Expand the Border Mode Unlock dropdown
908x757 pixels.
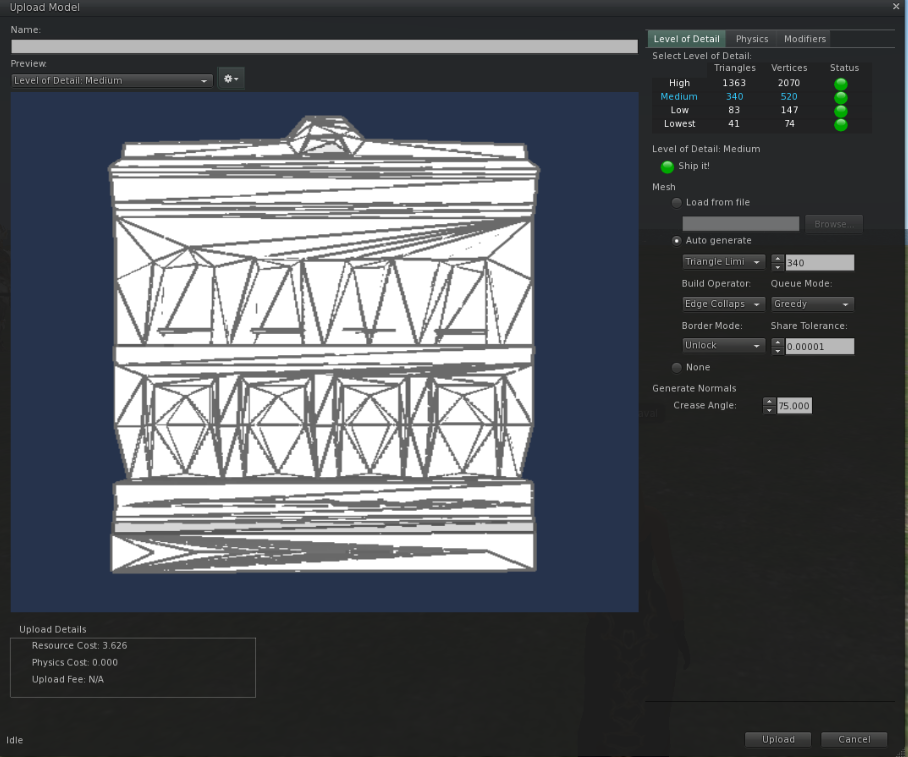click(x=723, y=346)
